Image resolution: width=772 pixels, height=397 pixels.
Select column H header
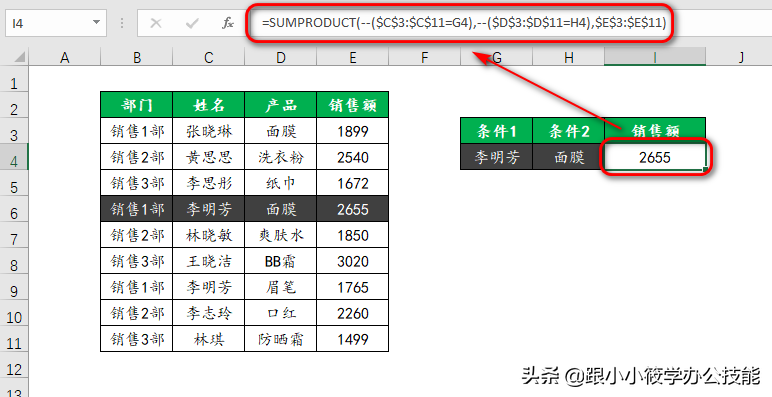coord(569,58)
